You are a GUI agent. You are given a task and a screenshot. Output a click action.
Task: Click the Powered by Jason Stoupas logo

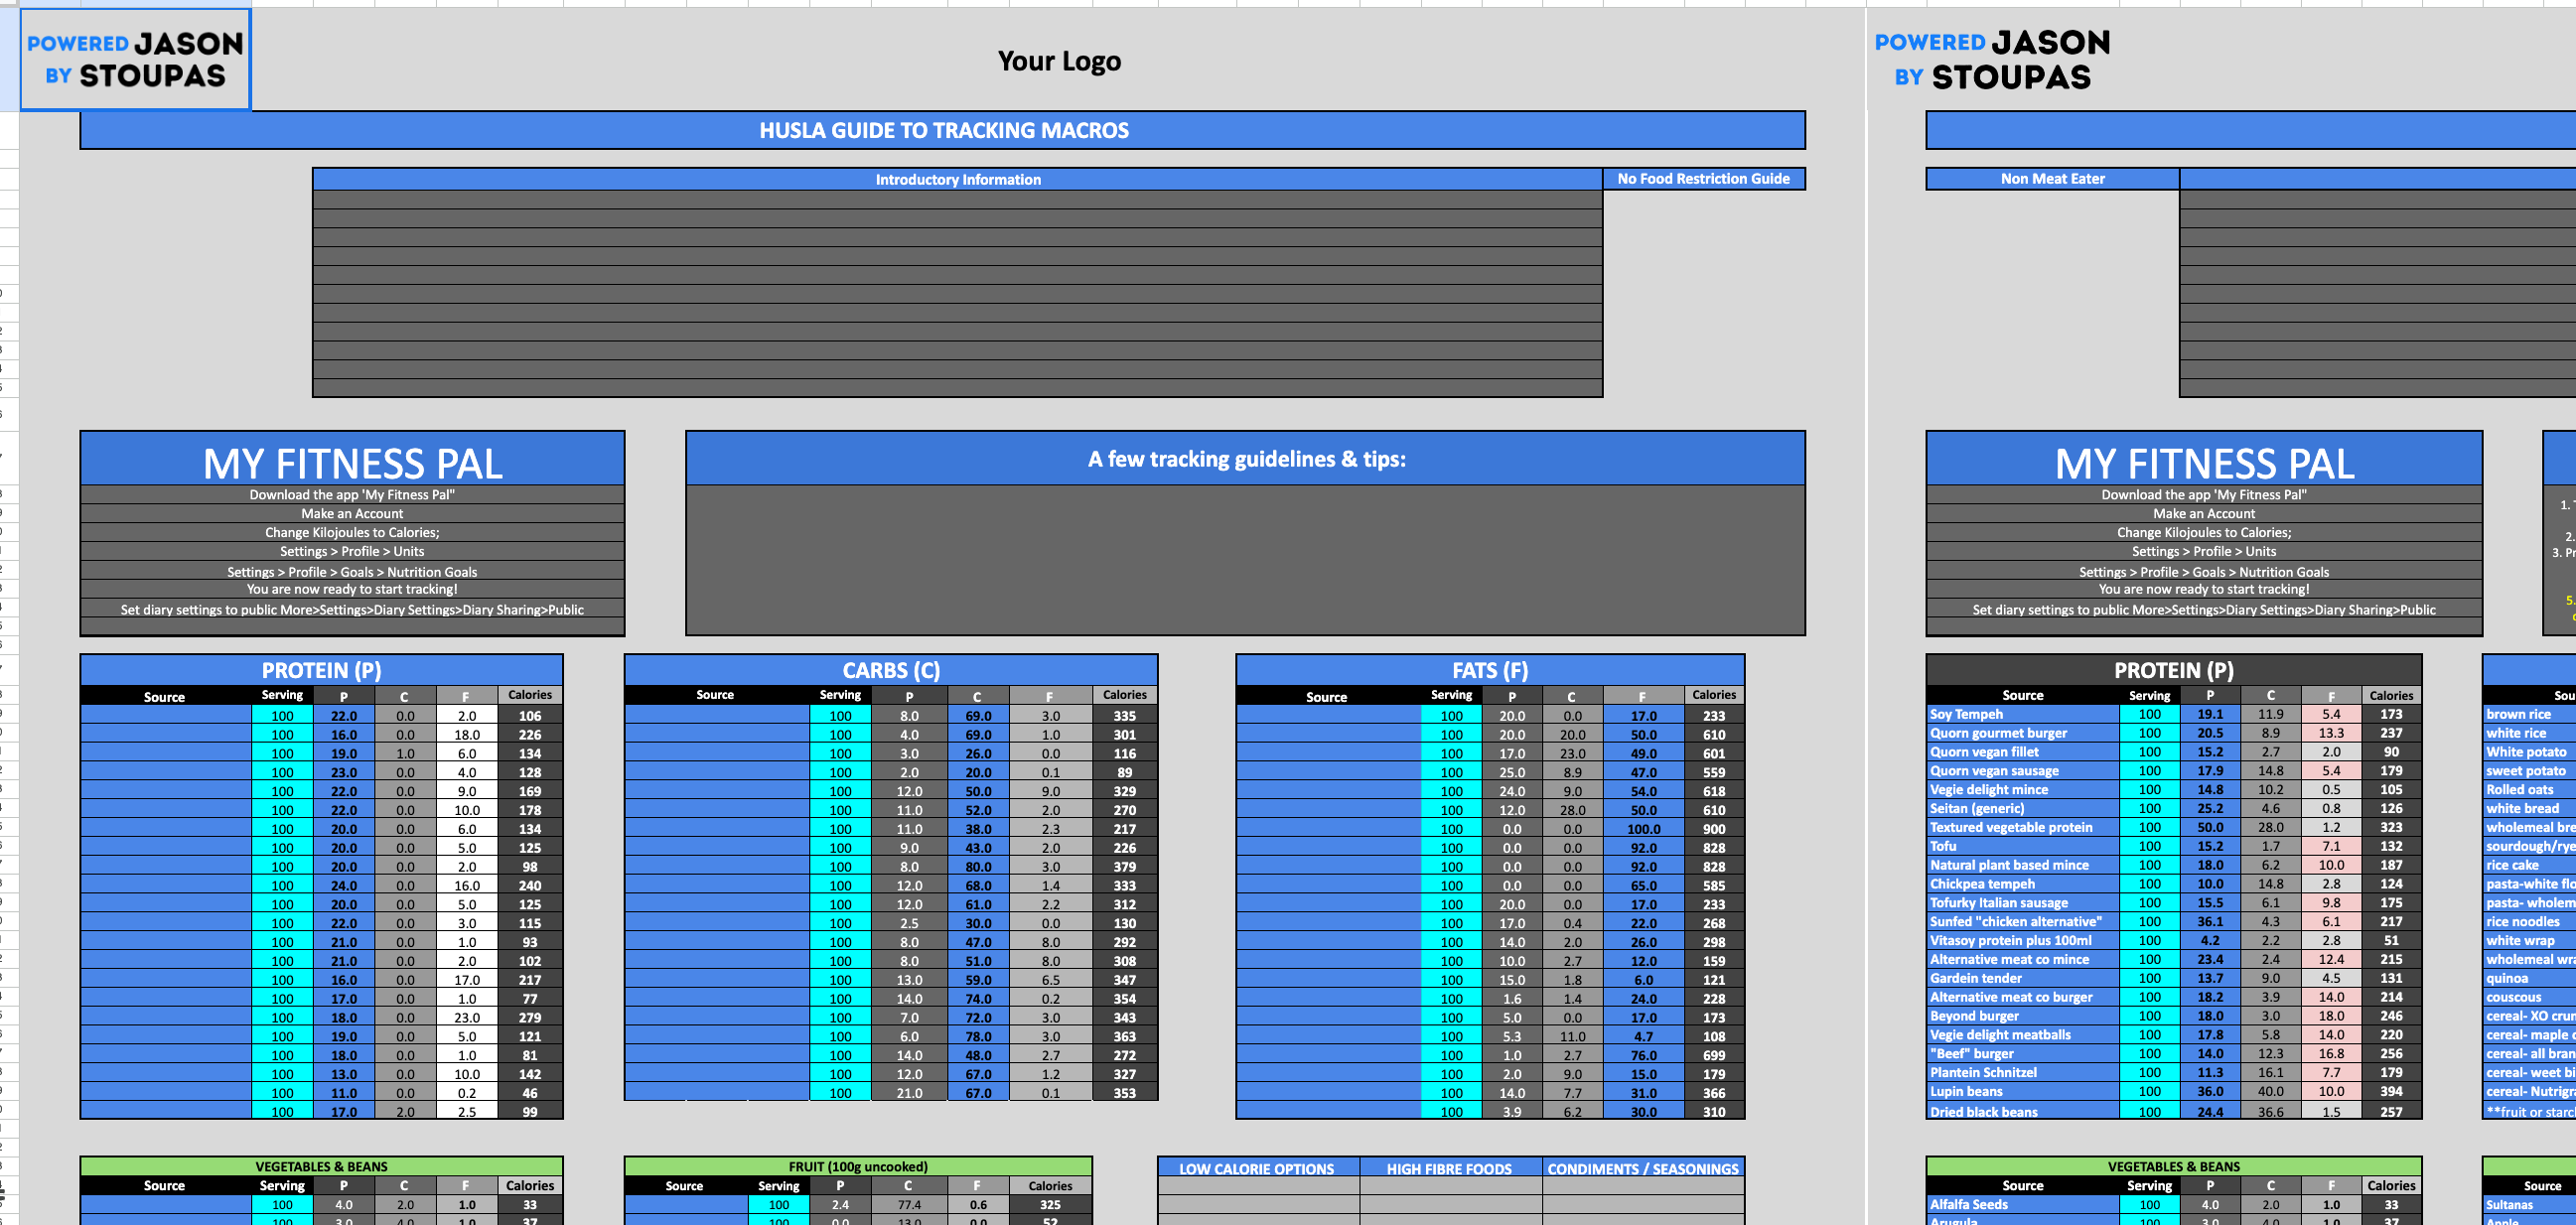[135, 59]
